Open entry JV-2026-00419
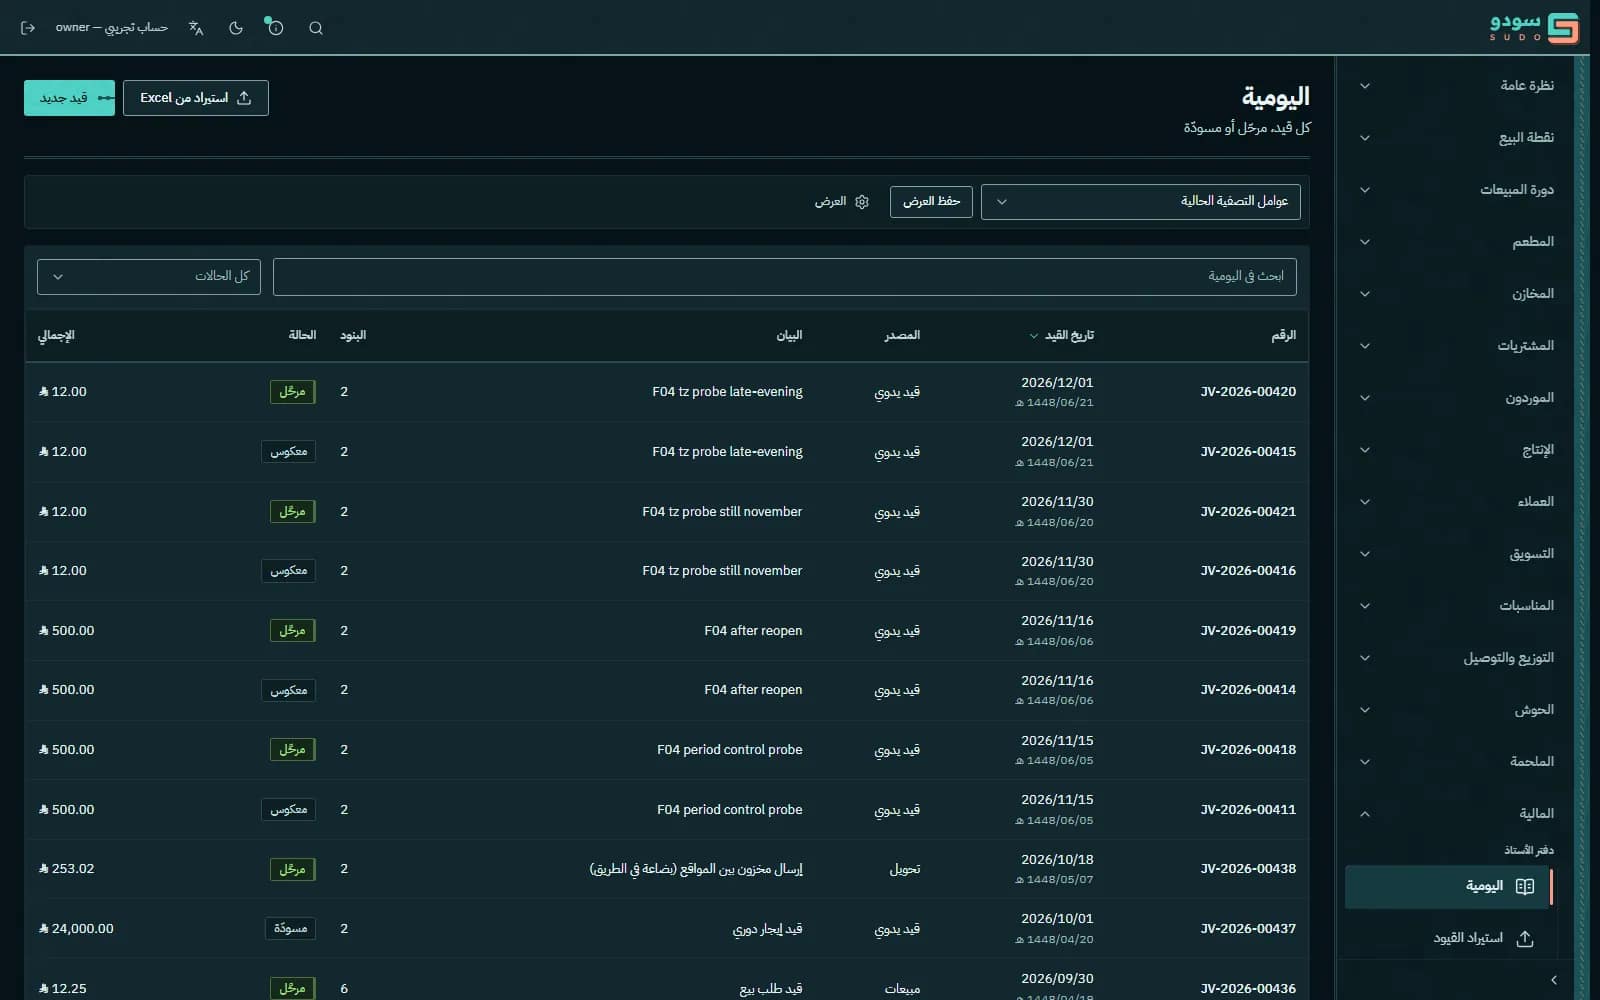 (x=1248, y=631)
